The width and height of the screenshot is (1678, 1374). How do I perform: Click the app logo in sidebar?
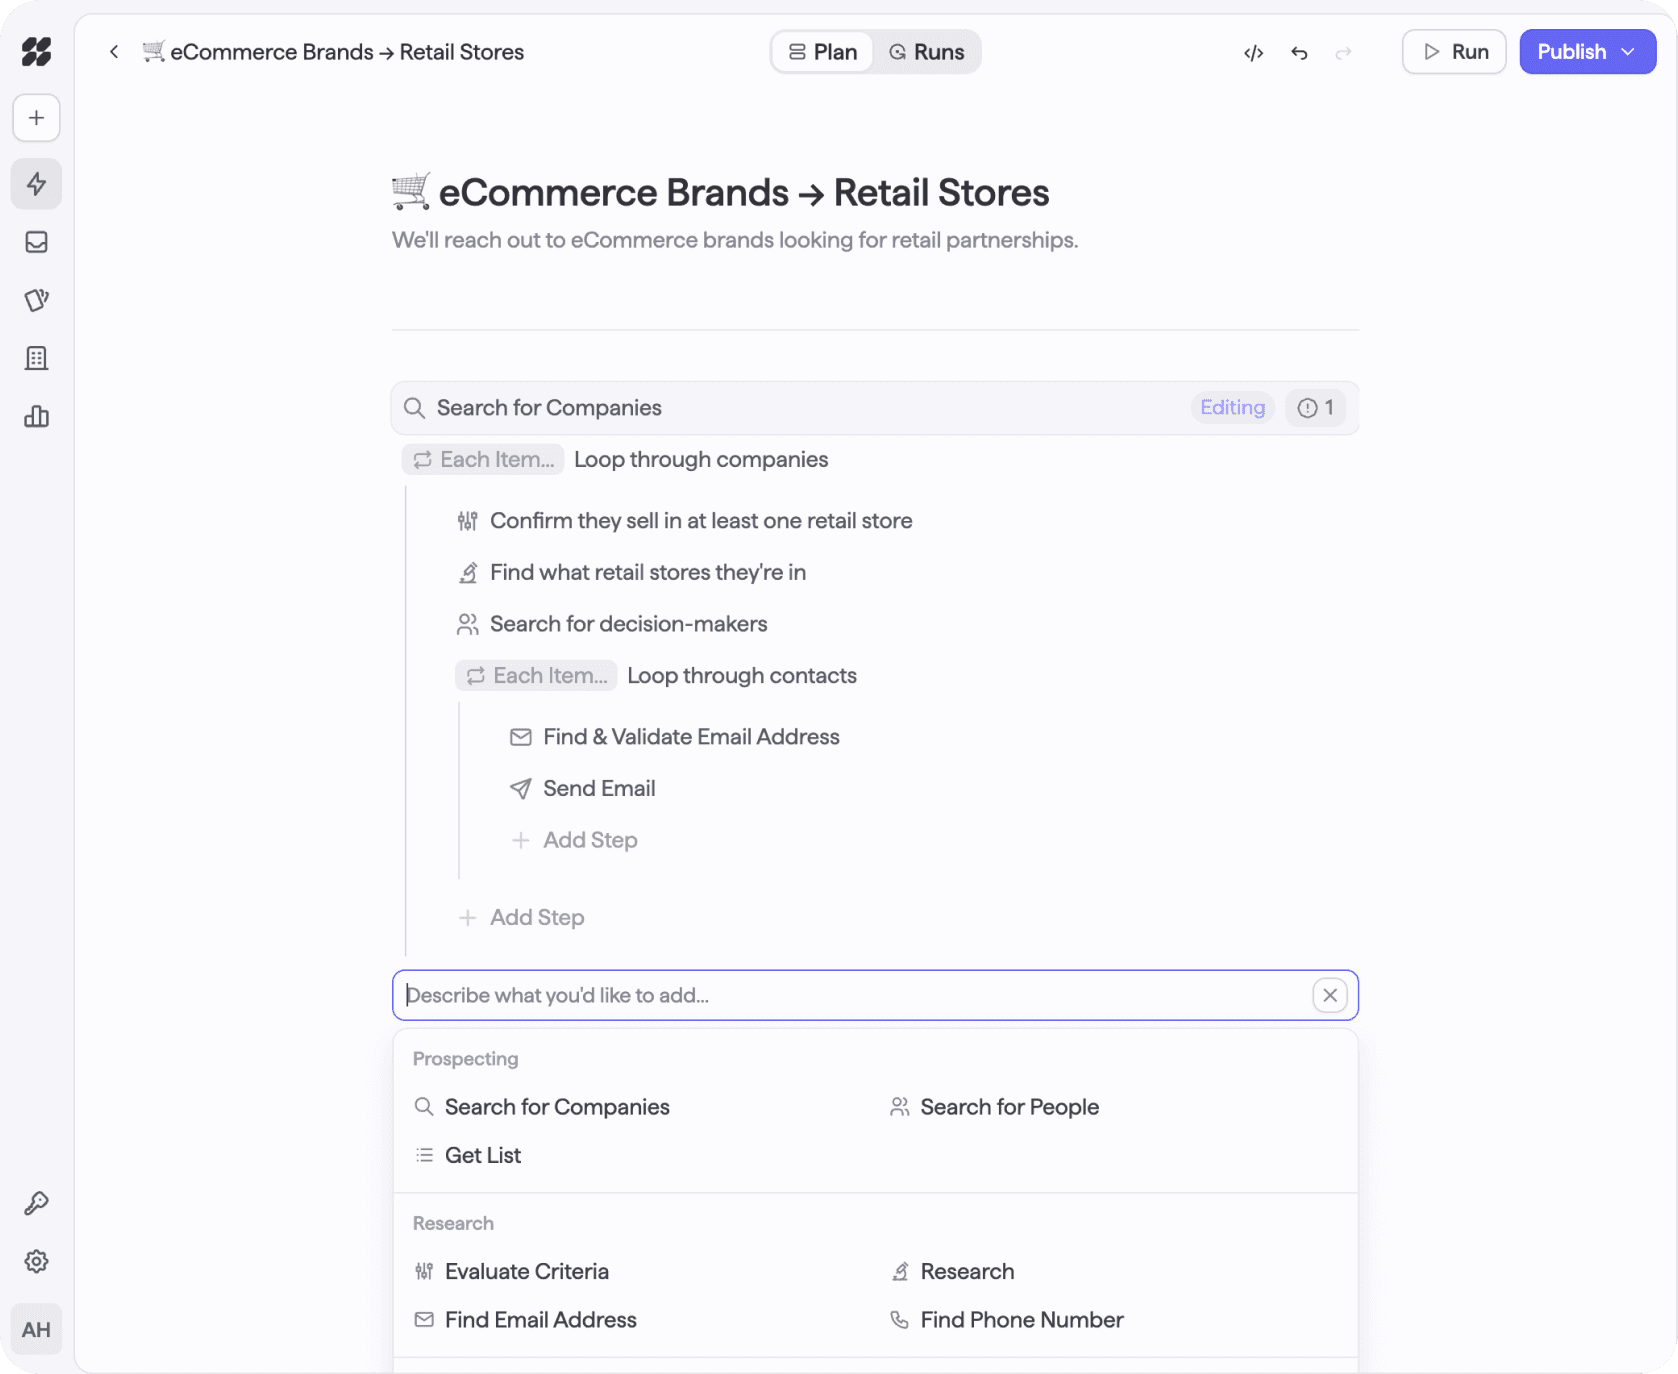coord(37,52)
